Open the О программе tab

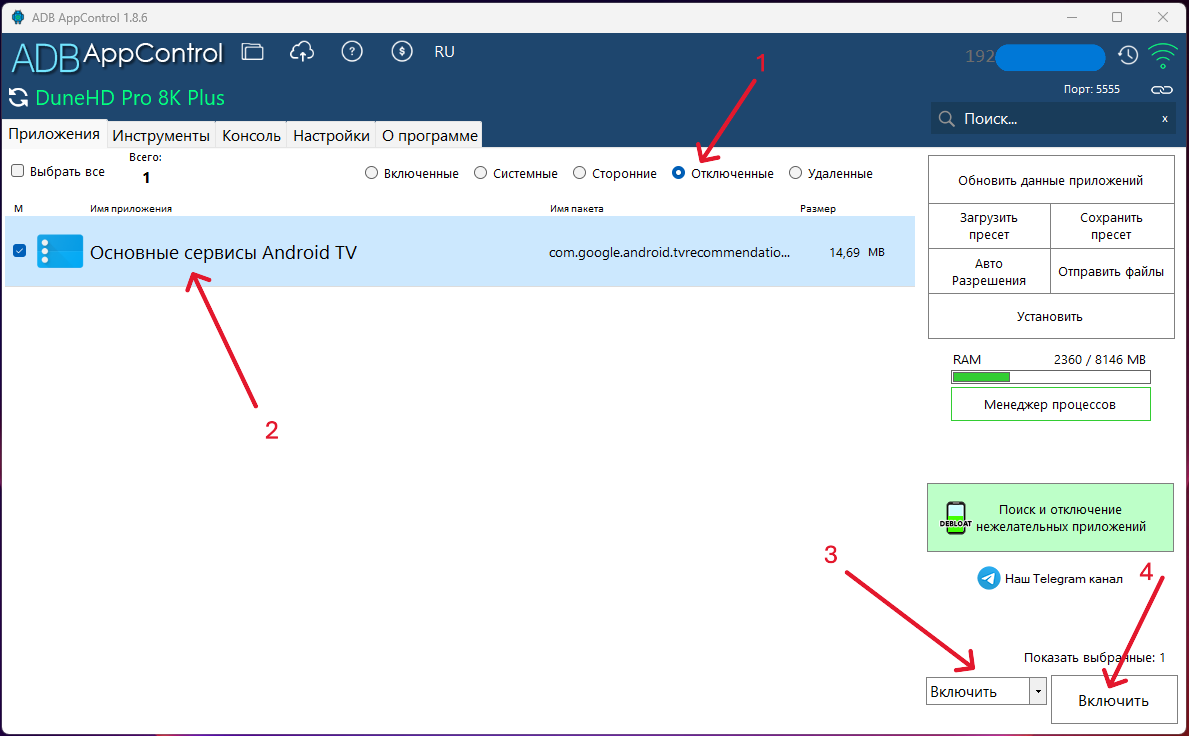point(430,136)
